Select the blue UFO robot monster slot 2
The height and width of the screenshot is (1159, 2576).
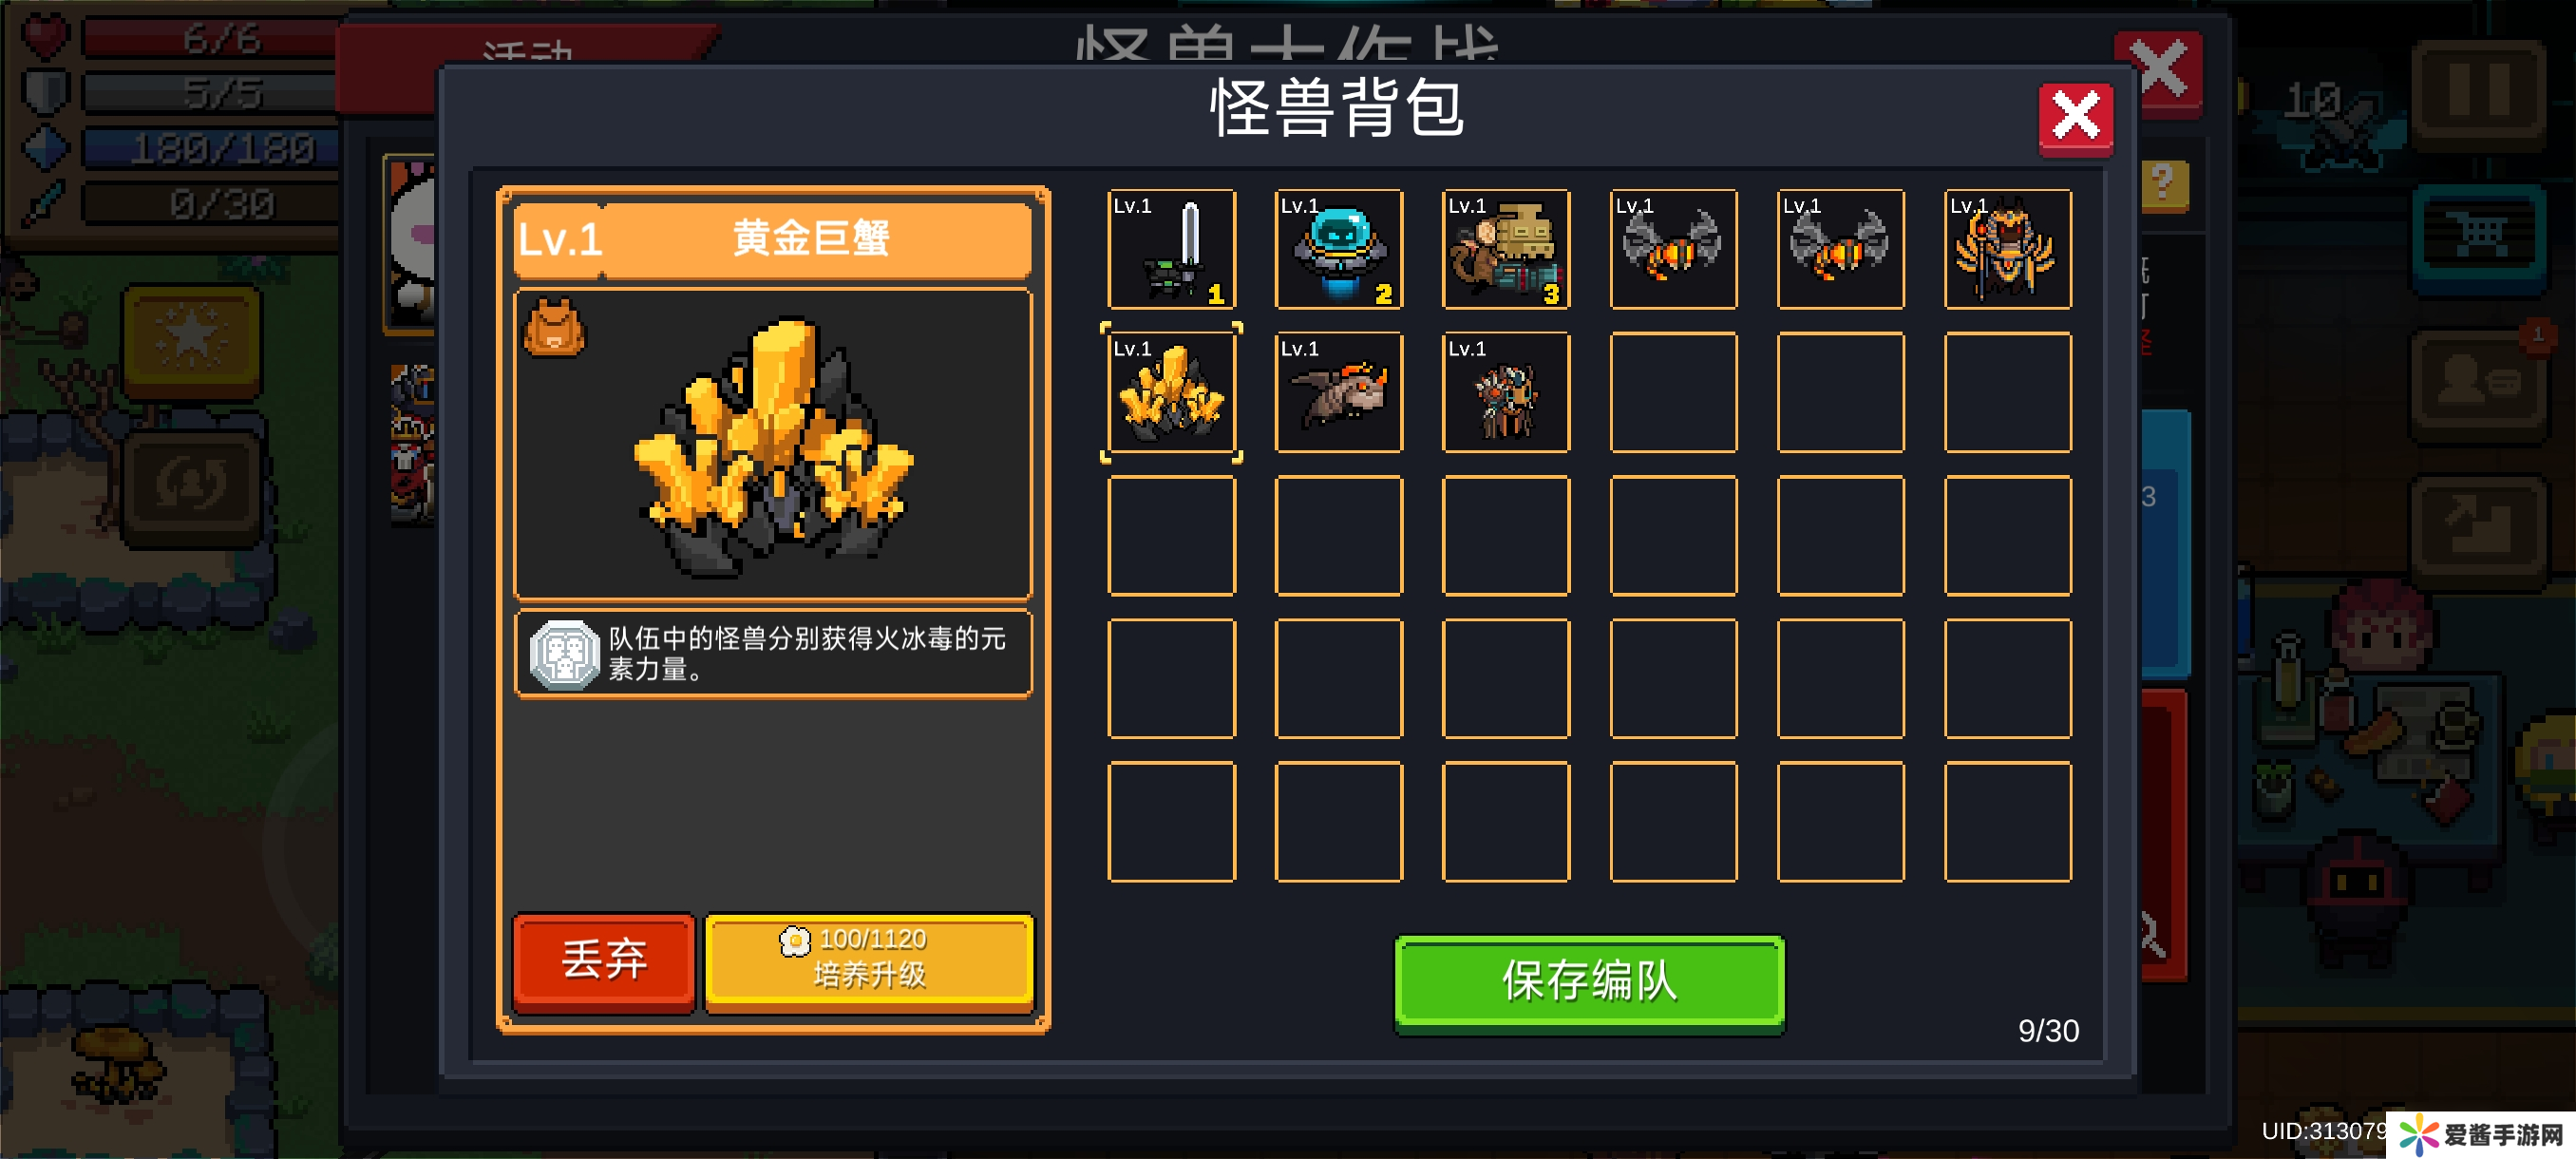pos(1339,249)
